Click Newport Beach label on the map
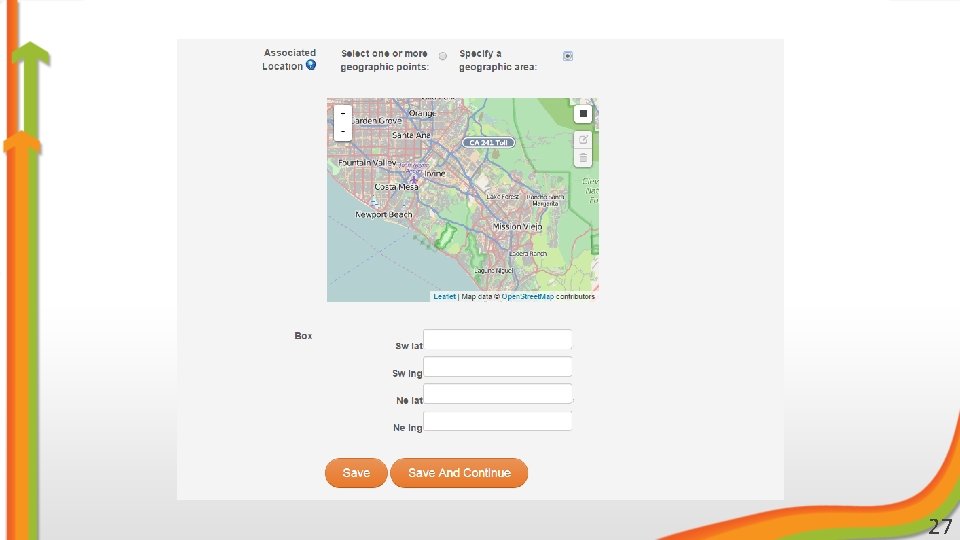 (x=384, y=214)
